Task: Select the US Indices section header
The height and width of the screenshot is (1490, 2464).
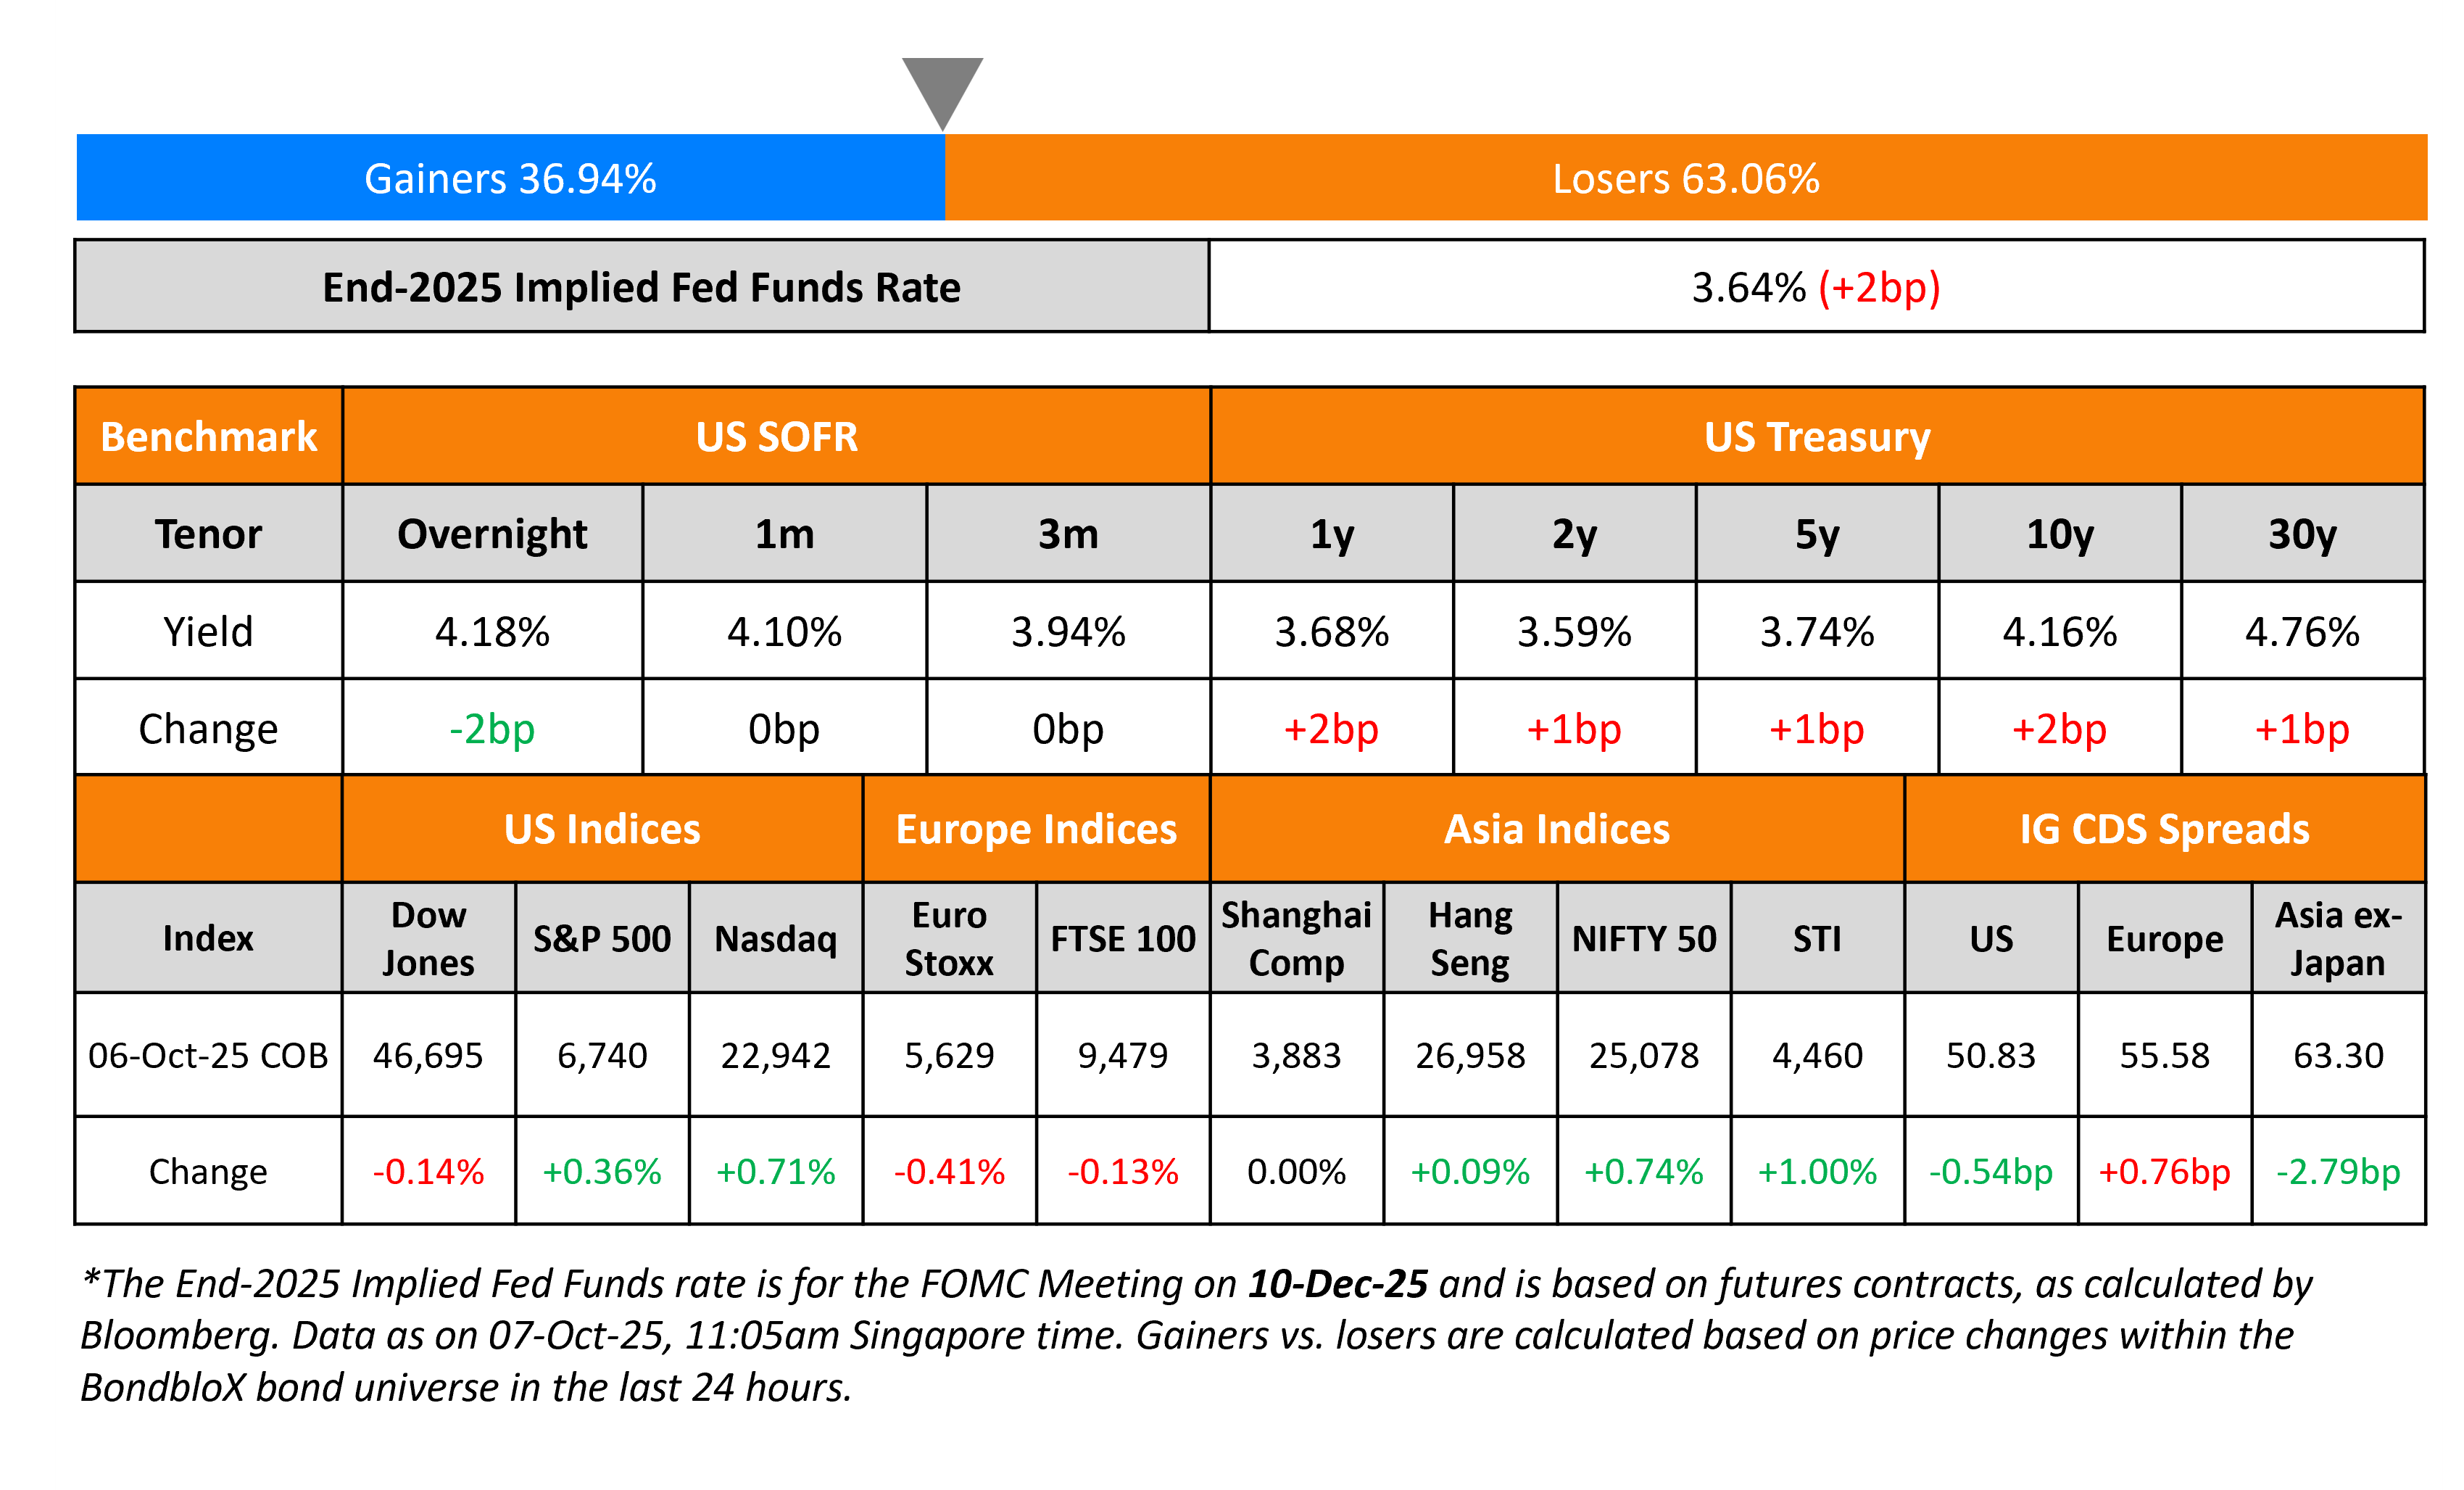Action: [x=602, y=829]
